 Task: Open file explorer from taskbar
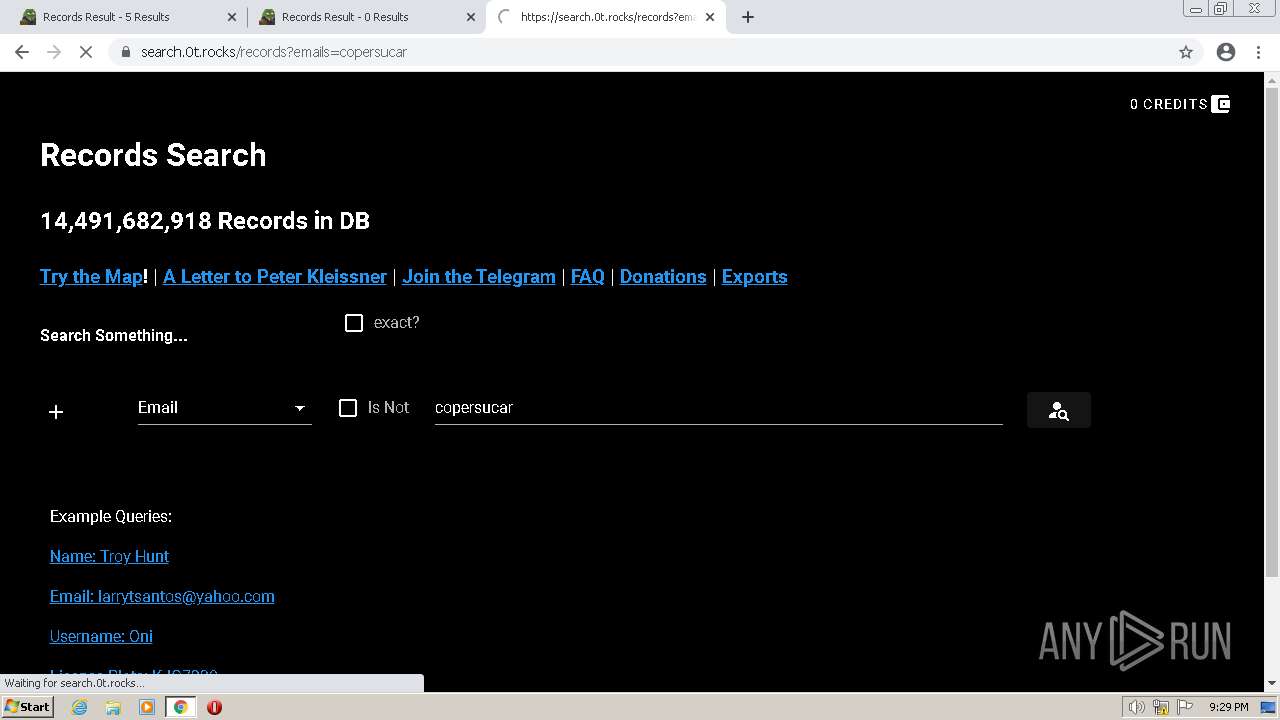[x=113, y=707]
